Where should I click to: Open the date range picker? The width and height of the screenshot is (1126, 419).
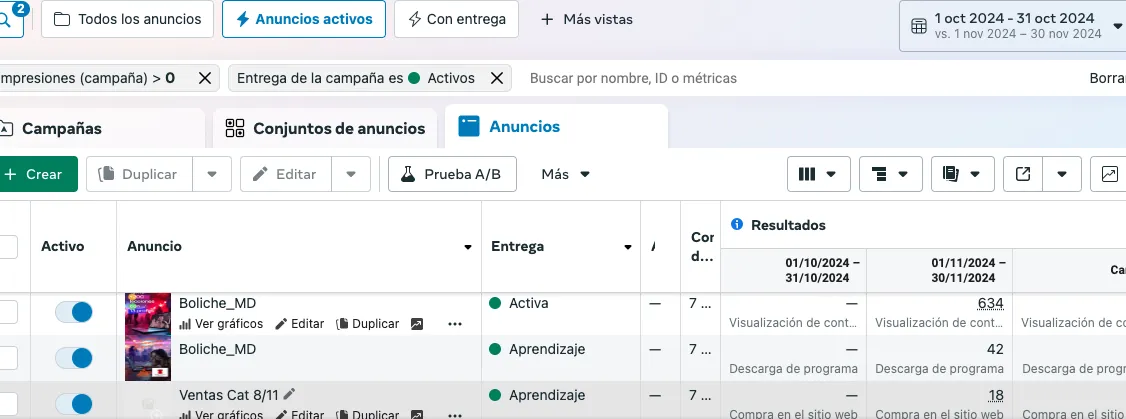1014,26
